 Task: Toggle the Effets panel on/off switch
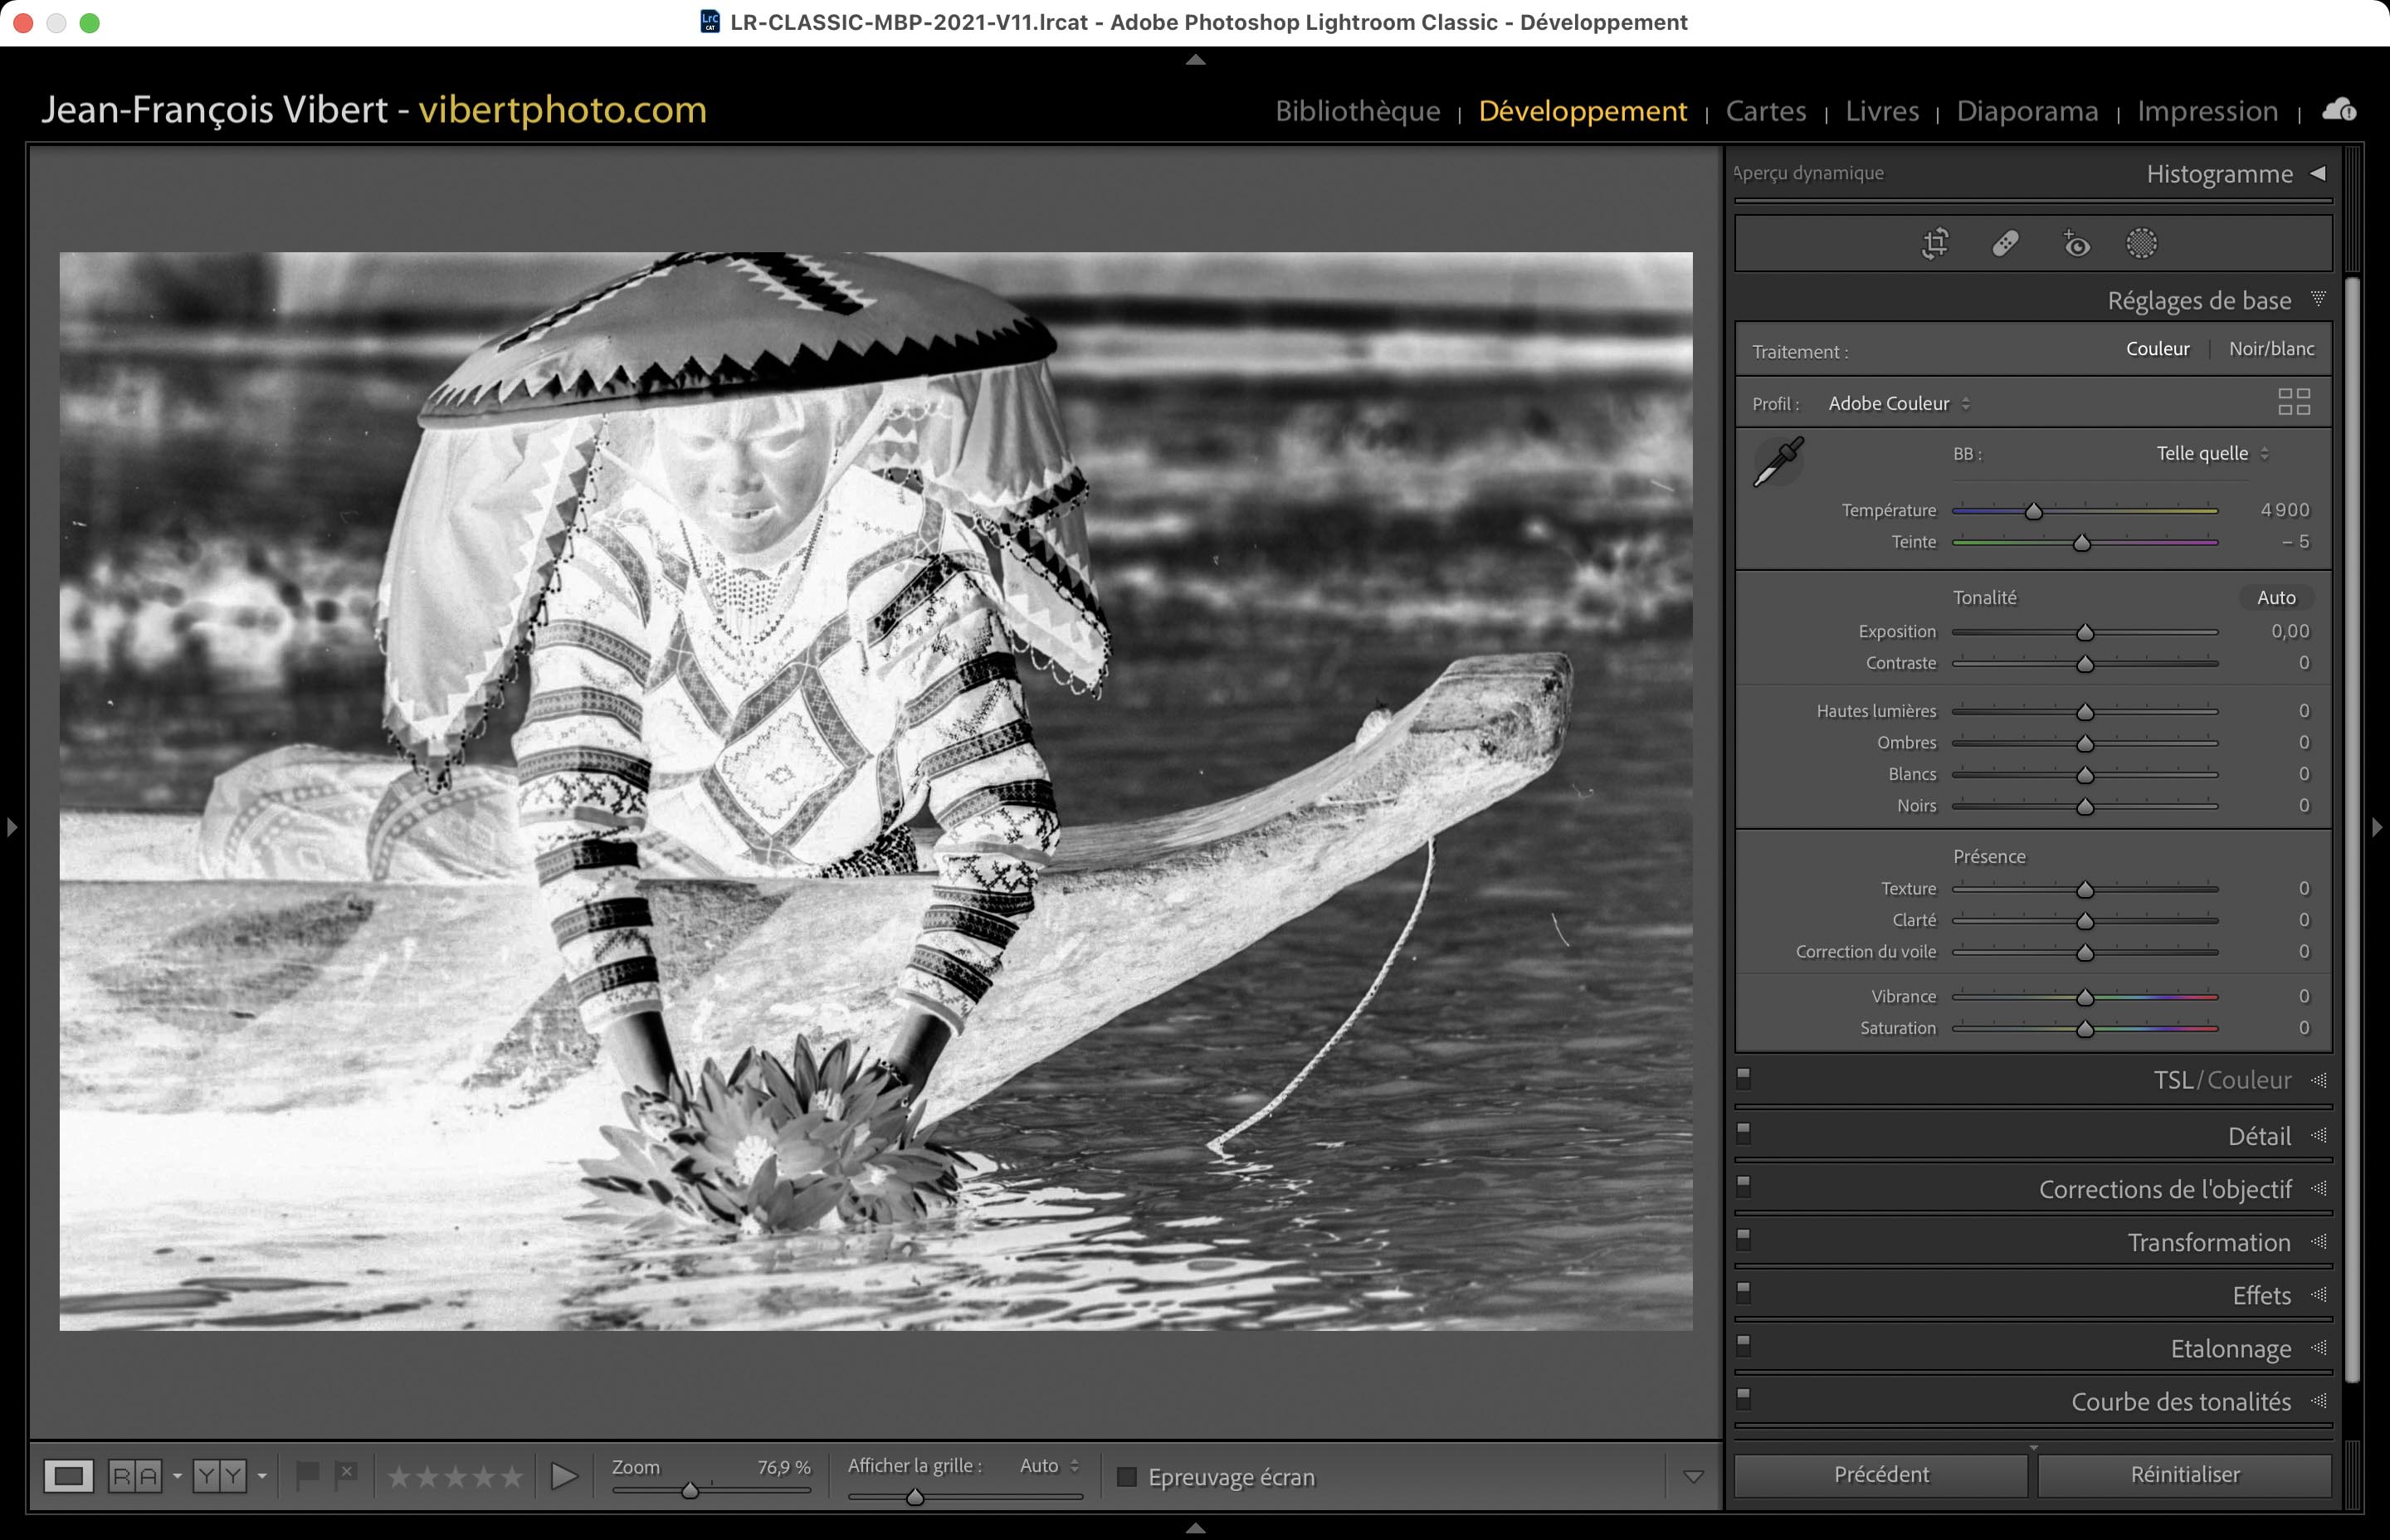pos(1744,1291)
